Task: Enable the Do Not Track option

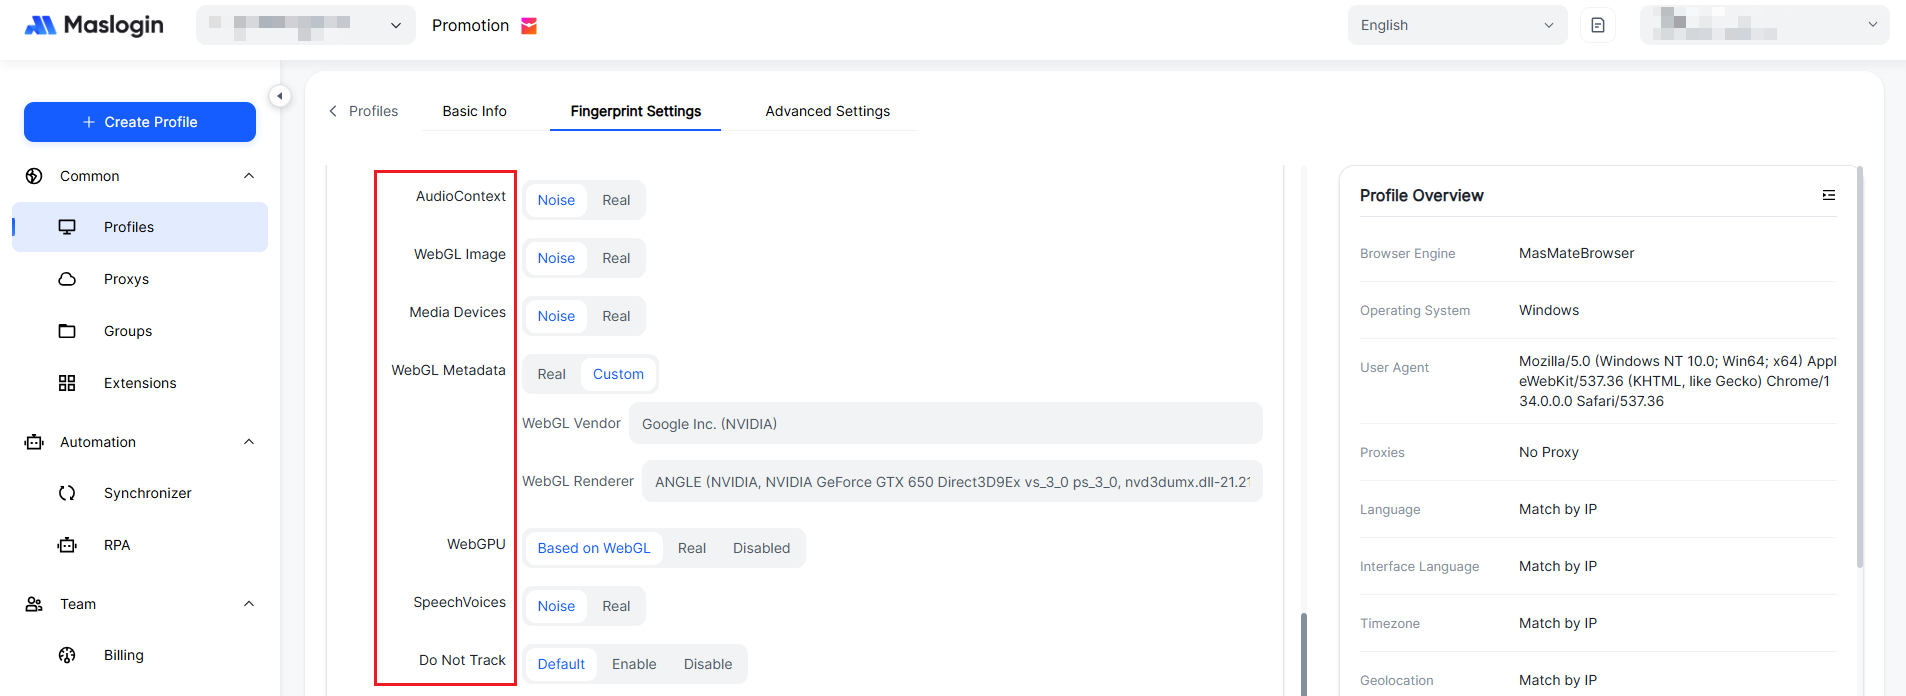Action: point(634,664)
